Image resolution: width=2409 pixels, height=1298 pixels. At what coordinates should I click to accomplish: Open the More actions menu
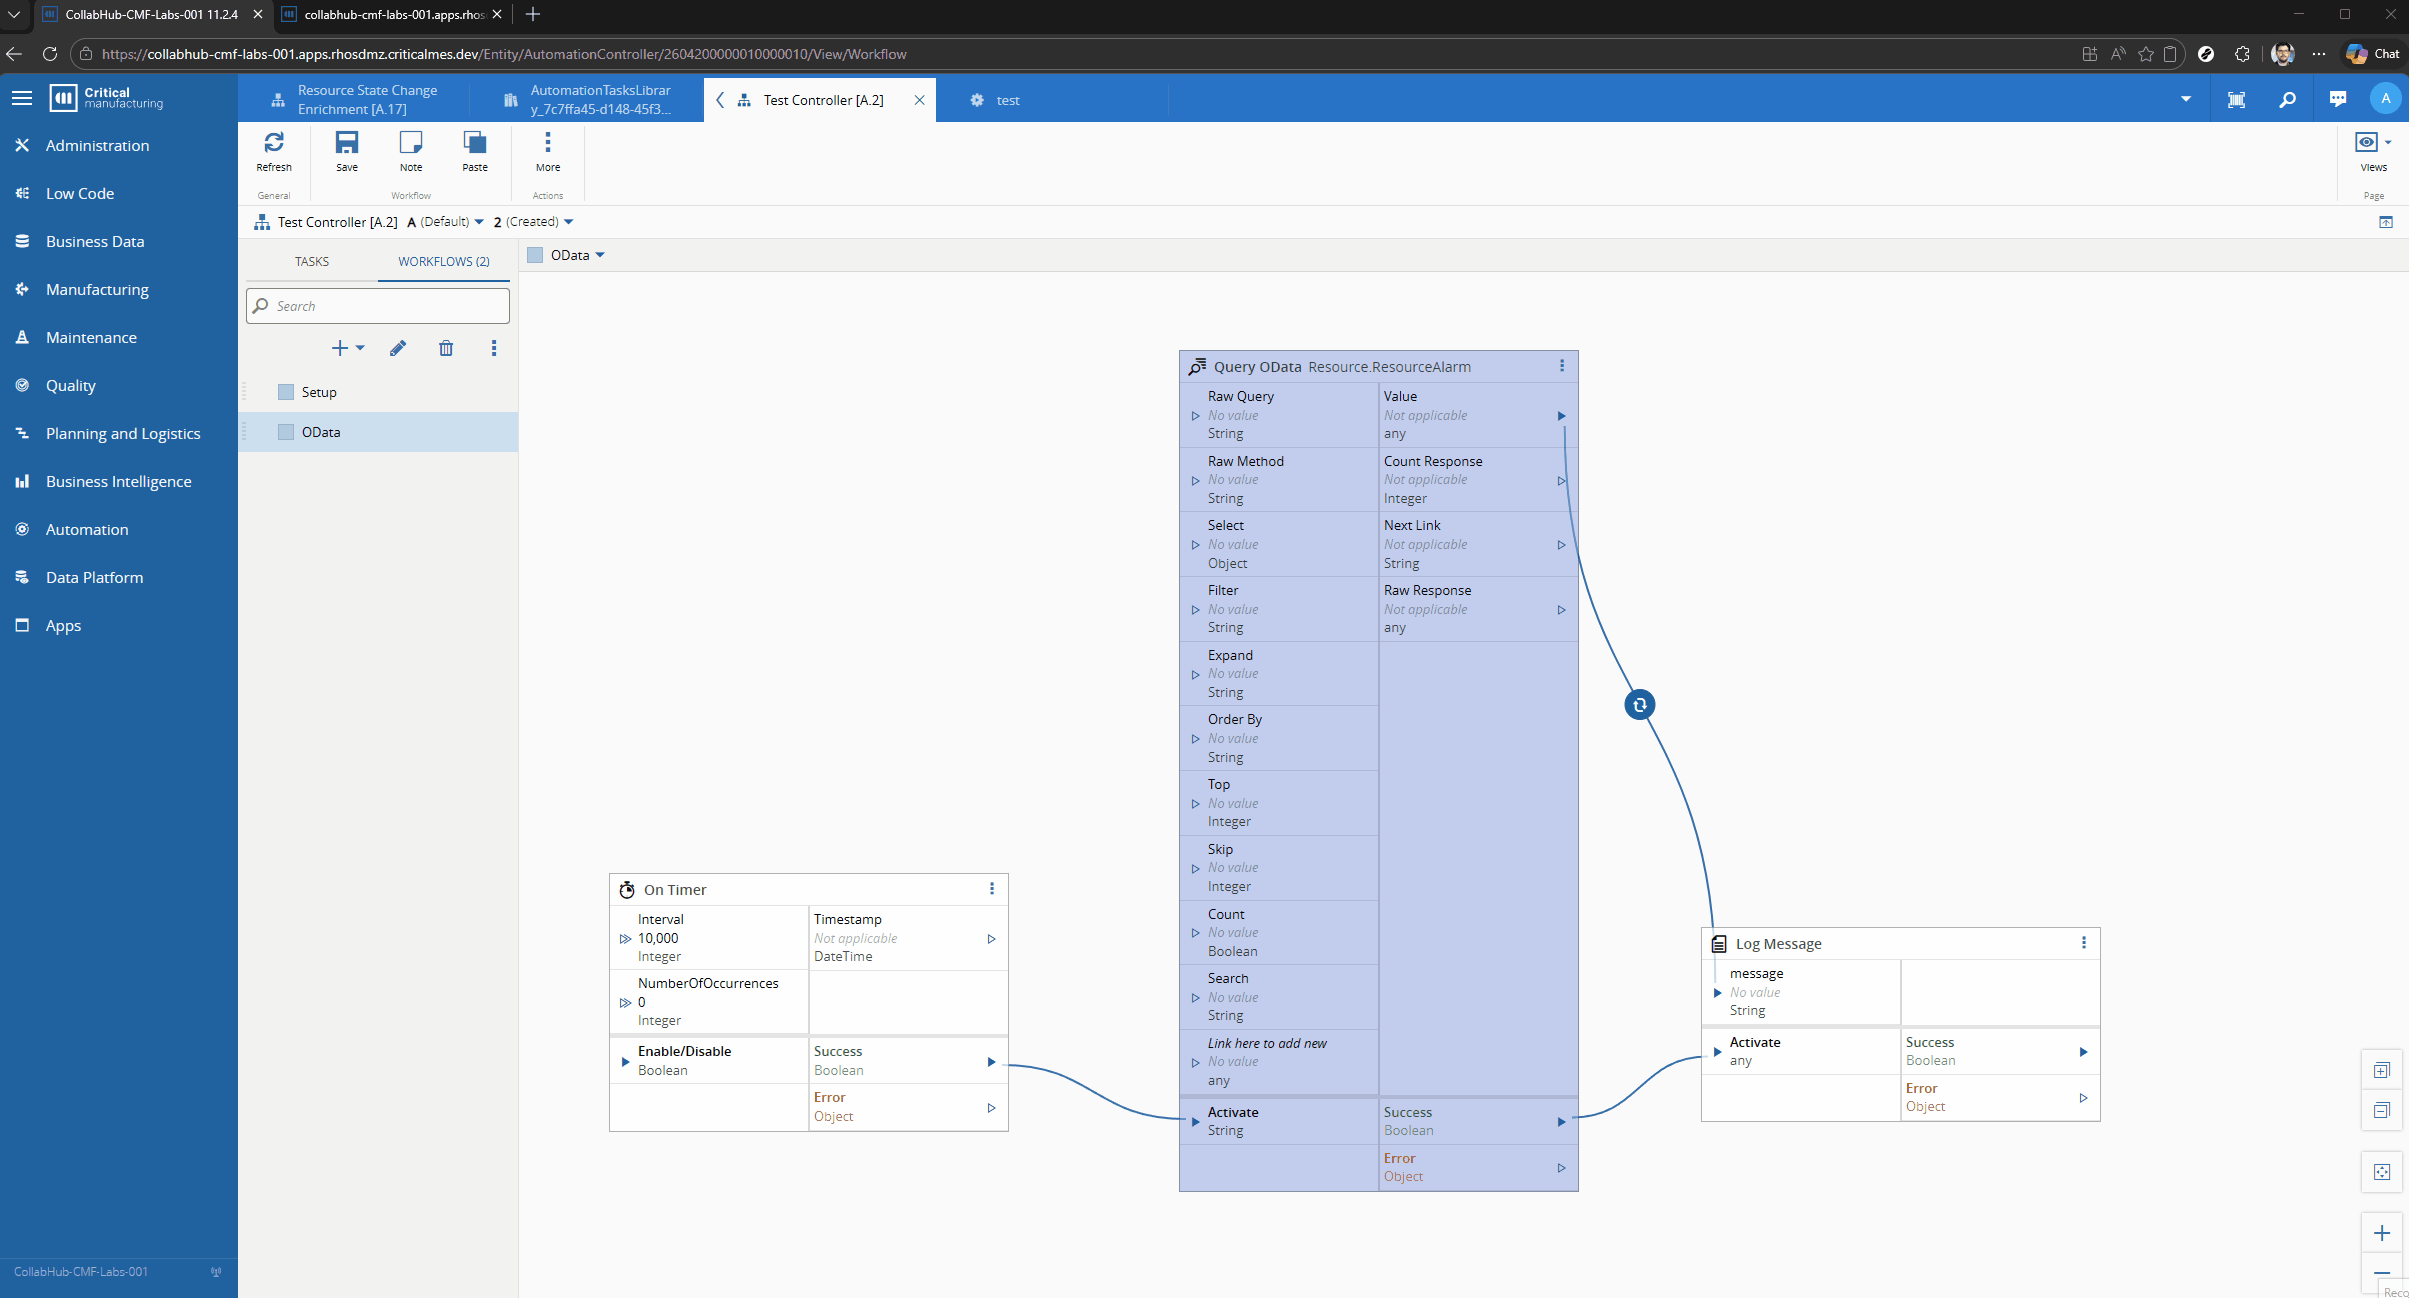coord(546,150)
